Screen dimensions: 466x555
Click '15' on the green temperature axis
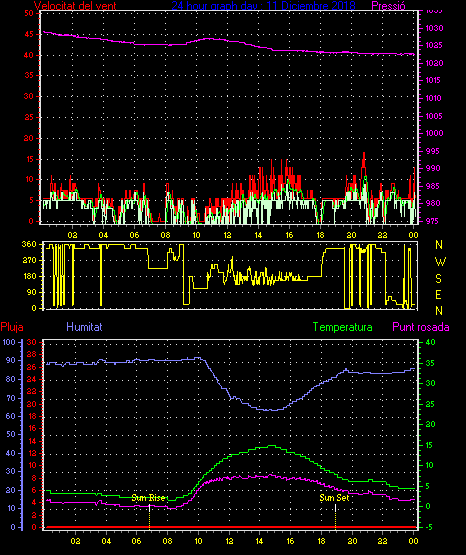[x=429, y=445]
